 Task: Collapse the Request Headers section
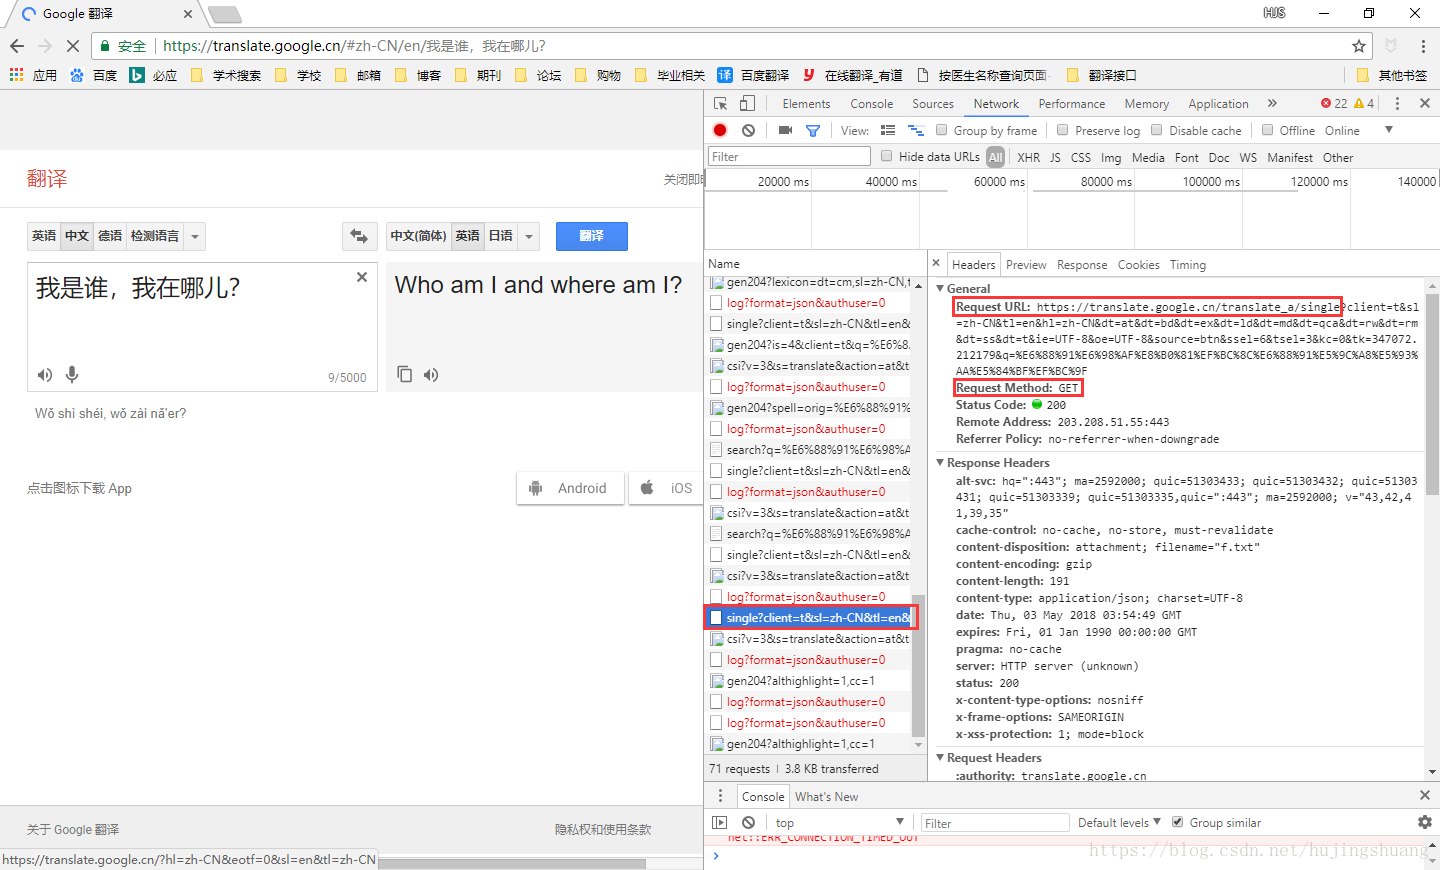click(940, 757)
